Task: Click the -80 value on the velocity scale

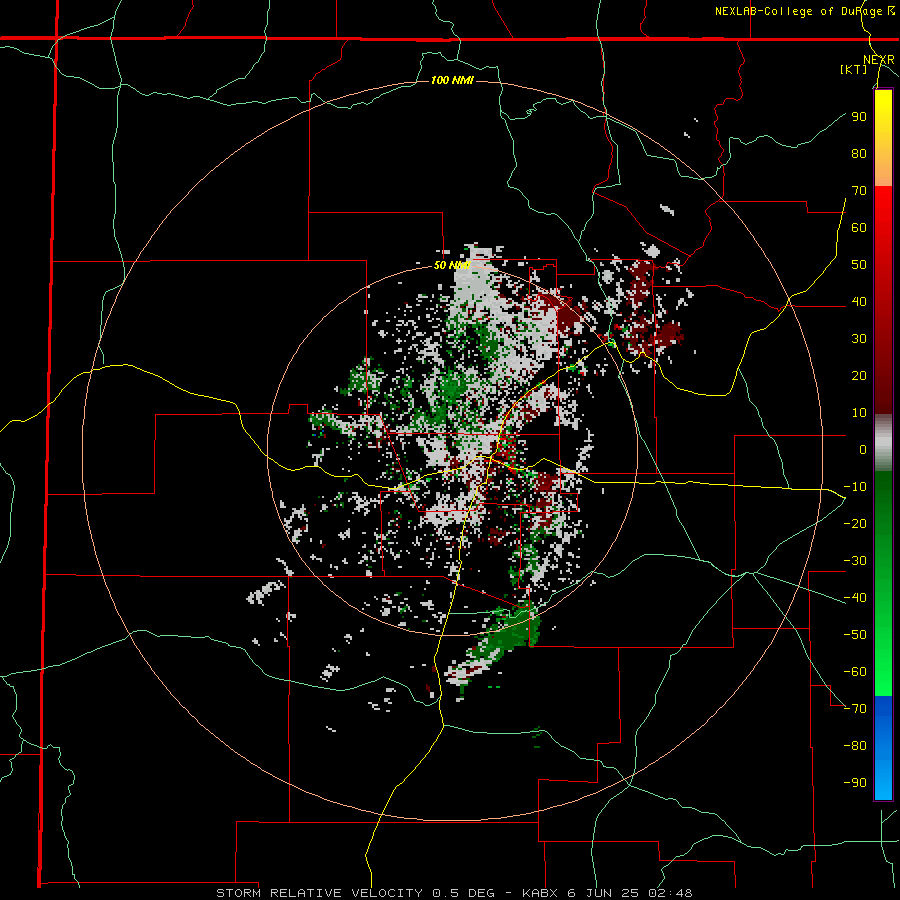Action: pos(855,746)
